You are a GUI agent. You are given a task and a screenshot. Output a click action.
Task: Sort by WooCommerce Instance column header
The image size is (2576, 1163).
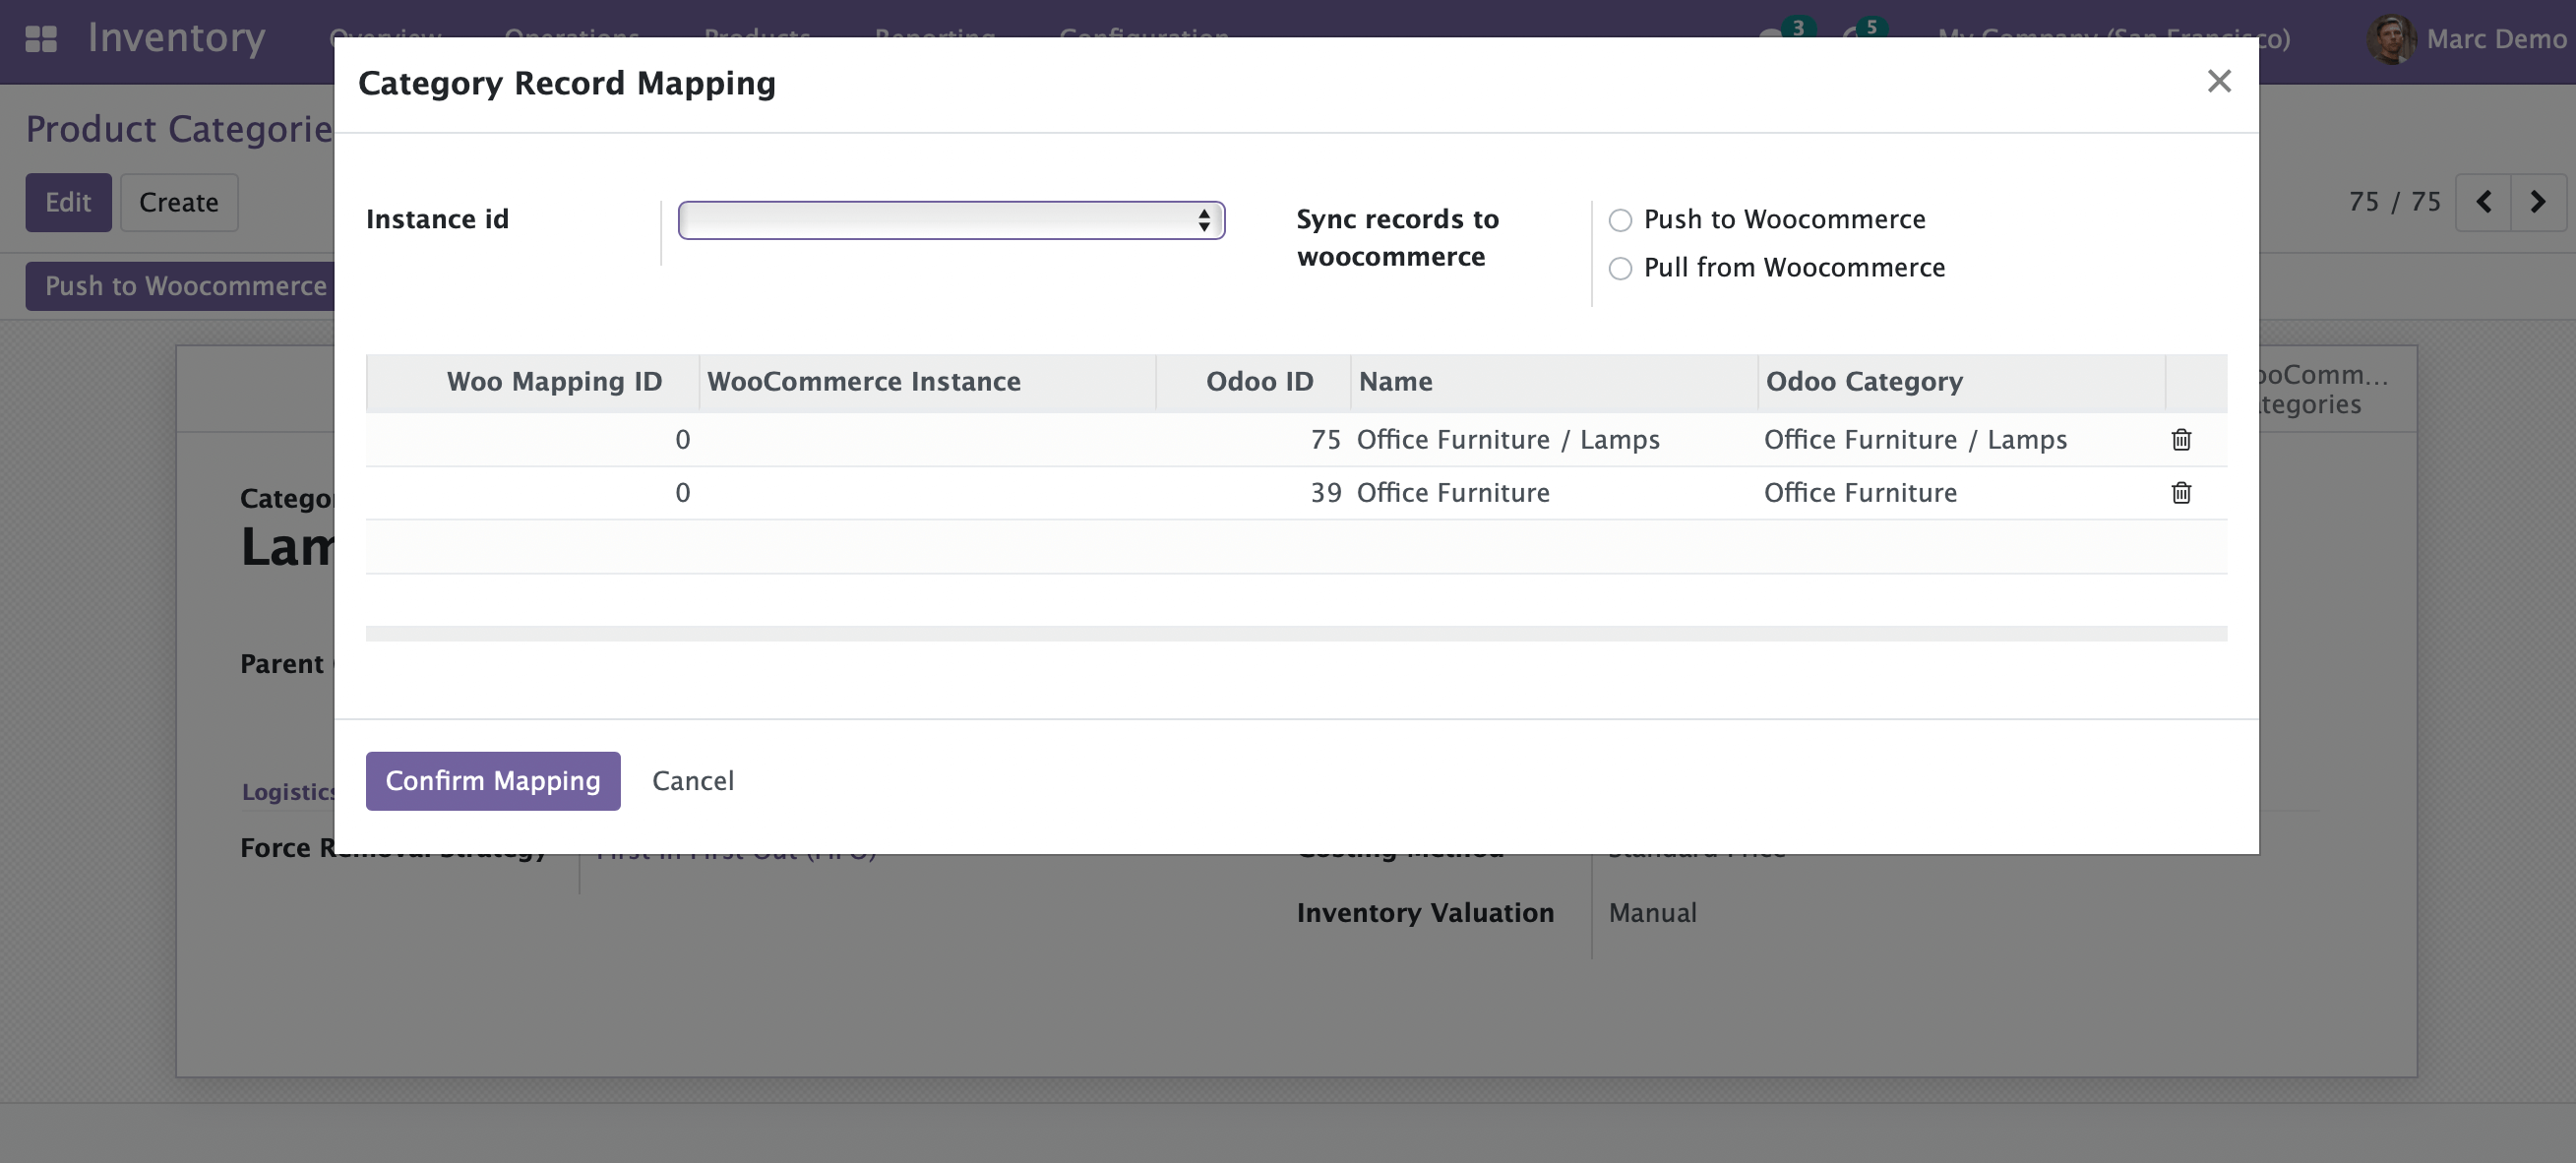point(863,382)
